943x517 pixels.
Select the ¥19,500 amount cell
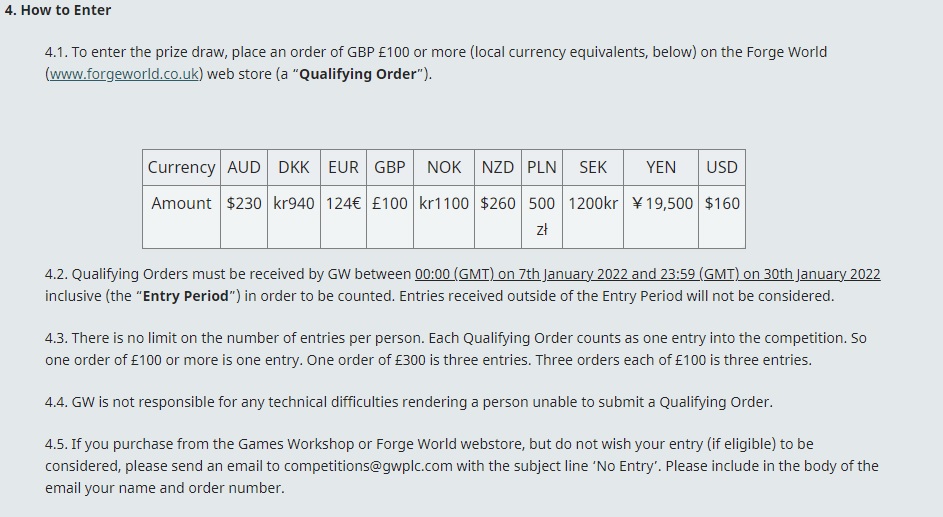click(661, 216)
